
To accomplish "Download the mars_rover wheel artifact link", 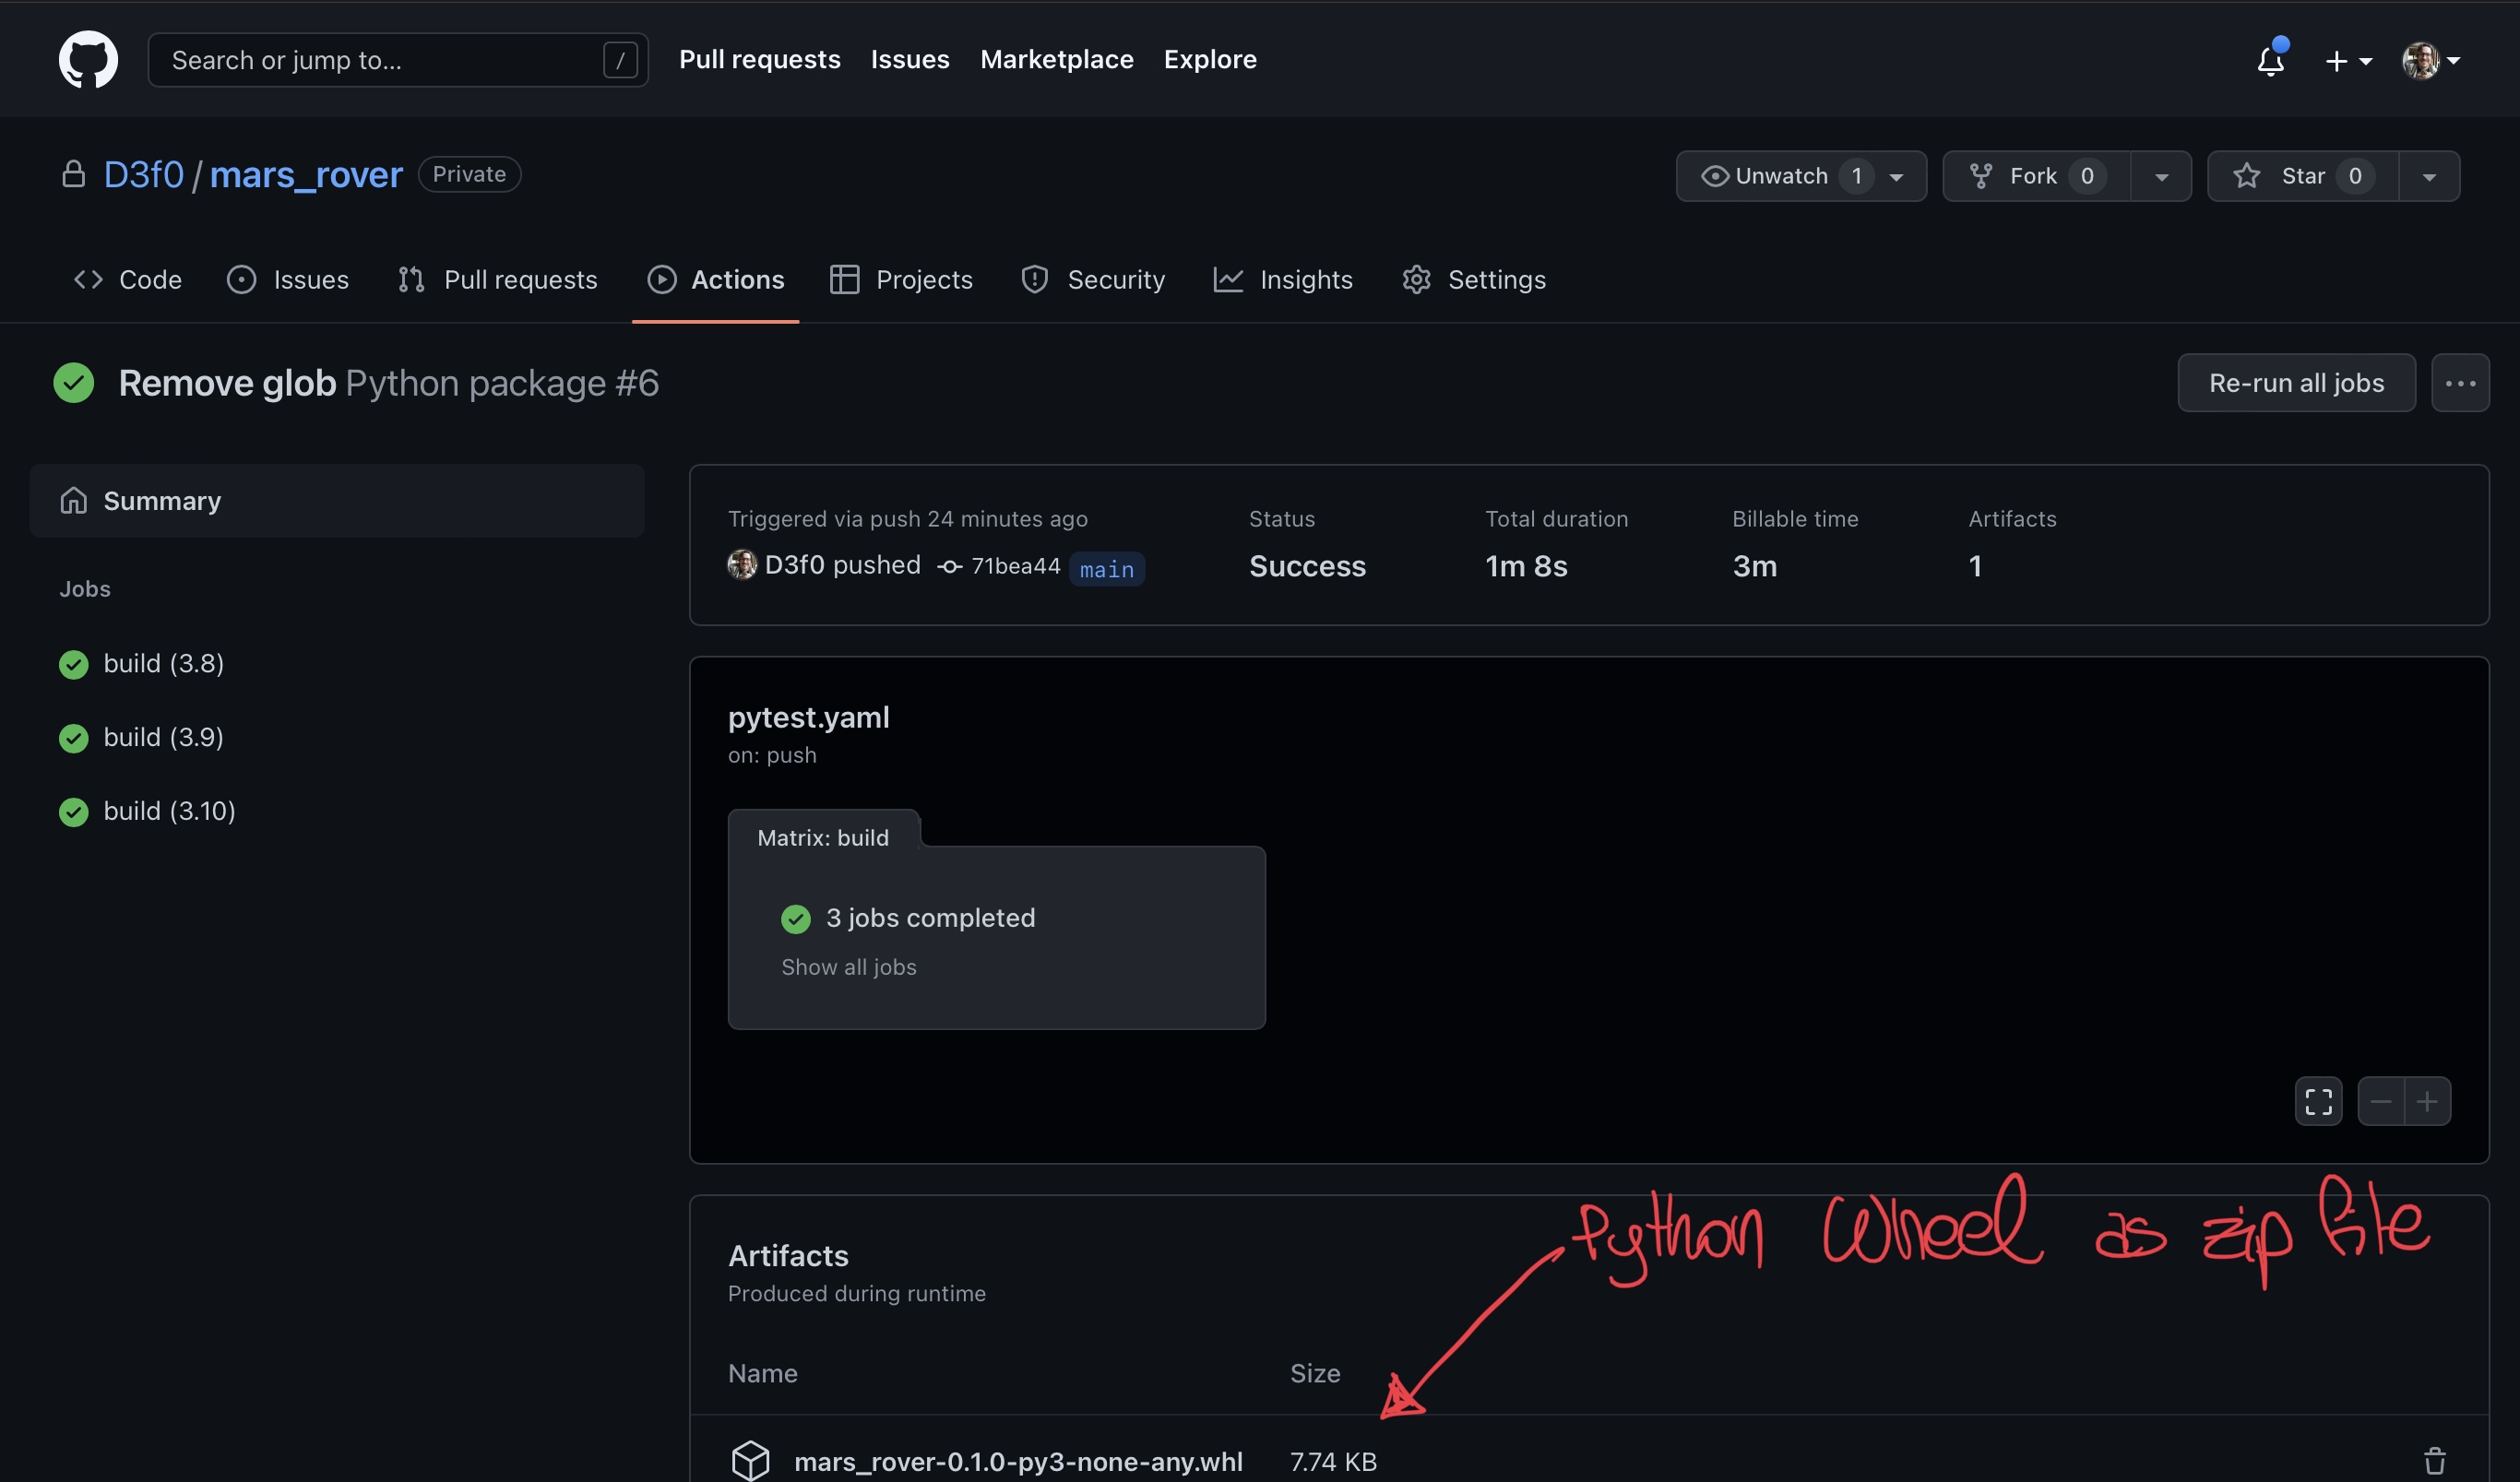I will 1017,1461.
